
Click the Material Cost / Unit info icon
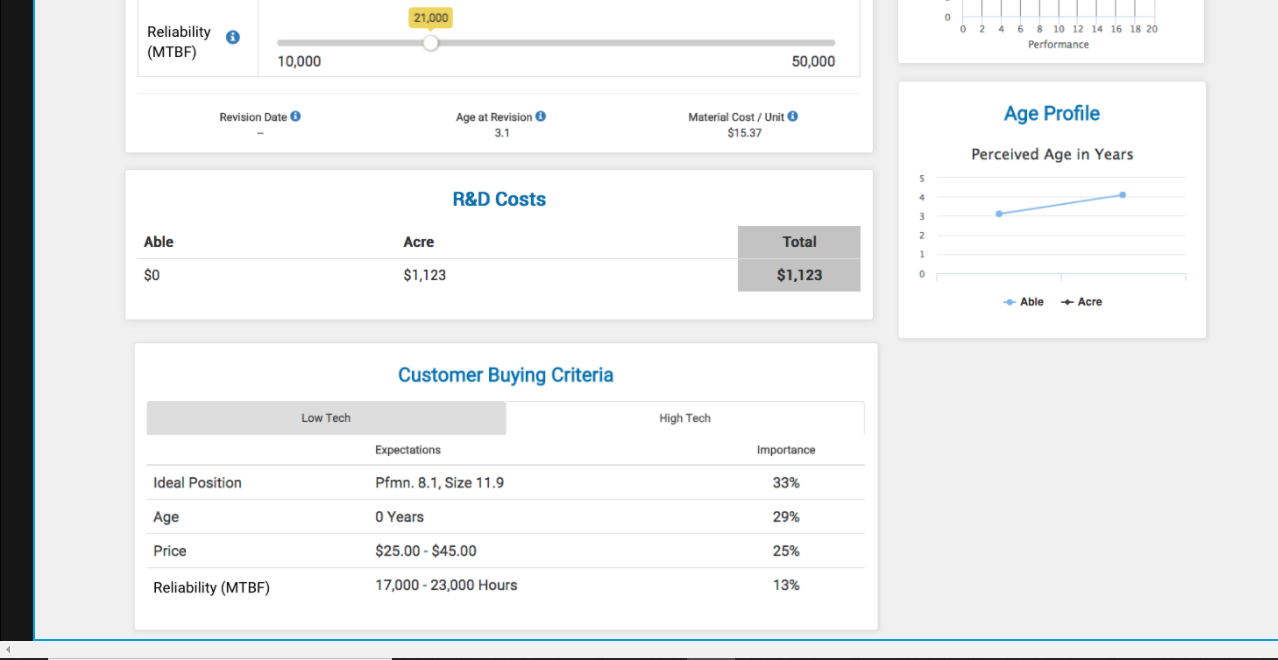pos(793,117)
